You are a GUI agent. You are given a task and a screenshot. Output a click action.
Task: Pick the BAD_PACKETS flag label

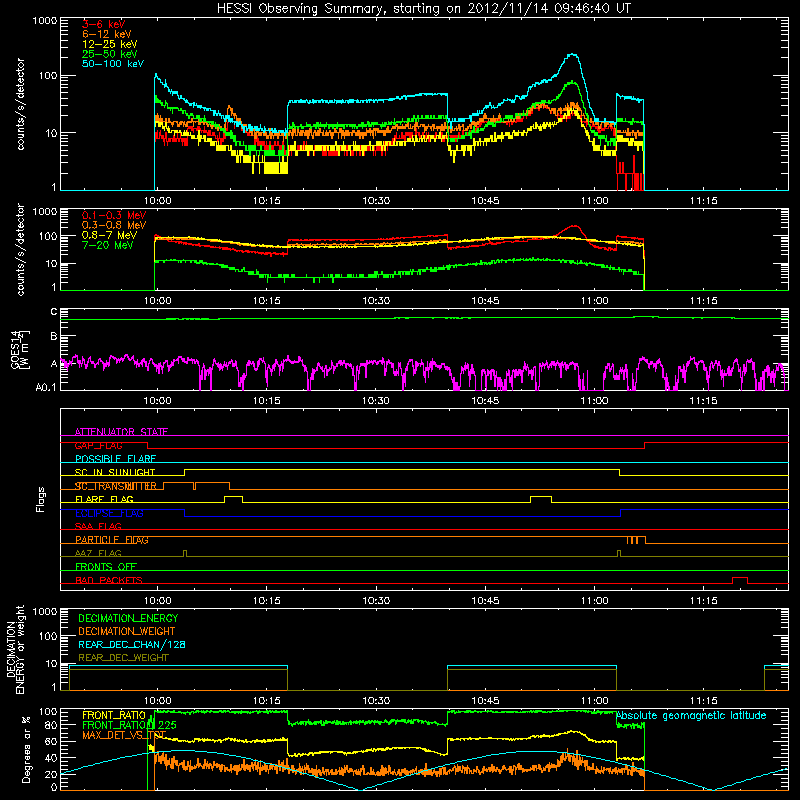(109, 580)
